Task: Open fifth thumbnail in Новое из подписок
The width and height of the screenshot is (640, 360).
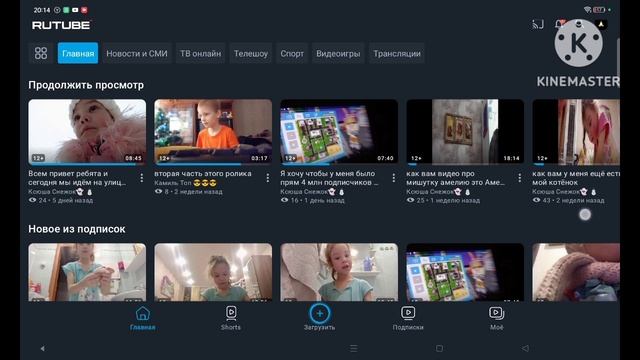Action: pyautogui.click(x=576, y=272)
